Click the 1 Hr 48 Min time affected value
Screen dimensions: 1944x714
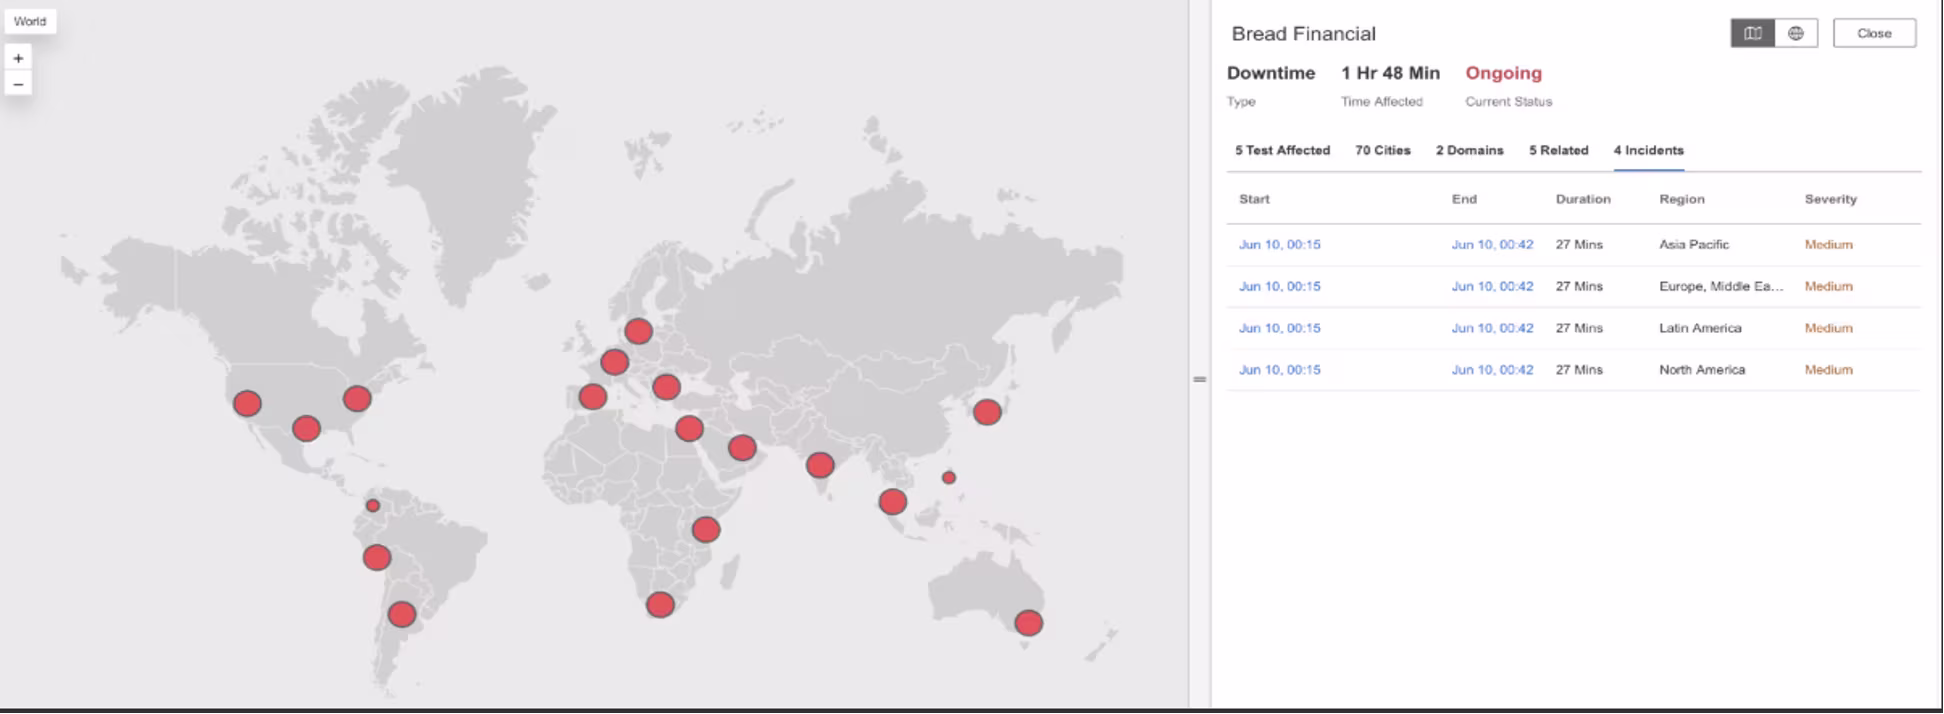tap(1390, 73)
